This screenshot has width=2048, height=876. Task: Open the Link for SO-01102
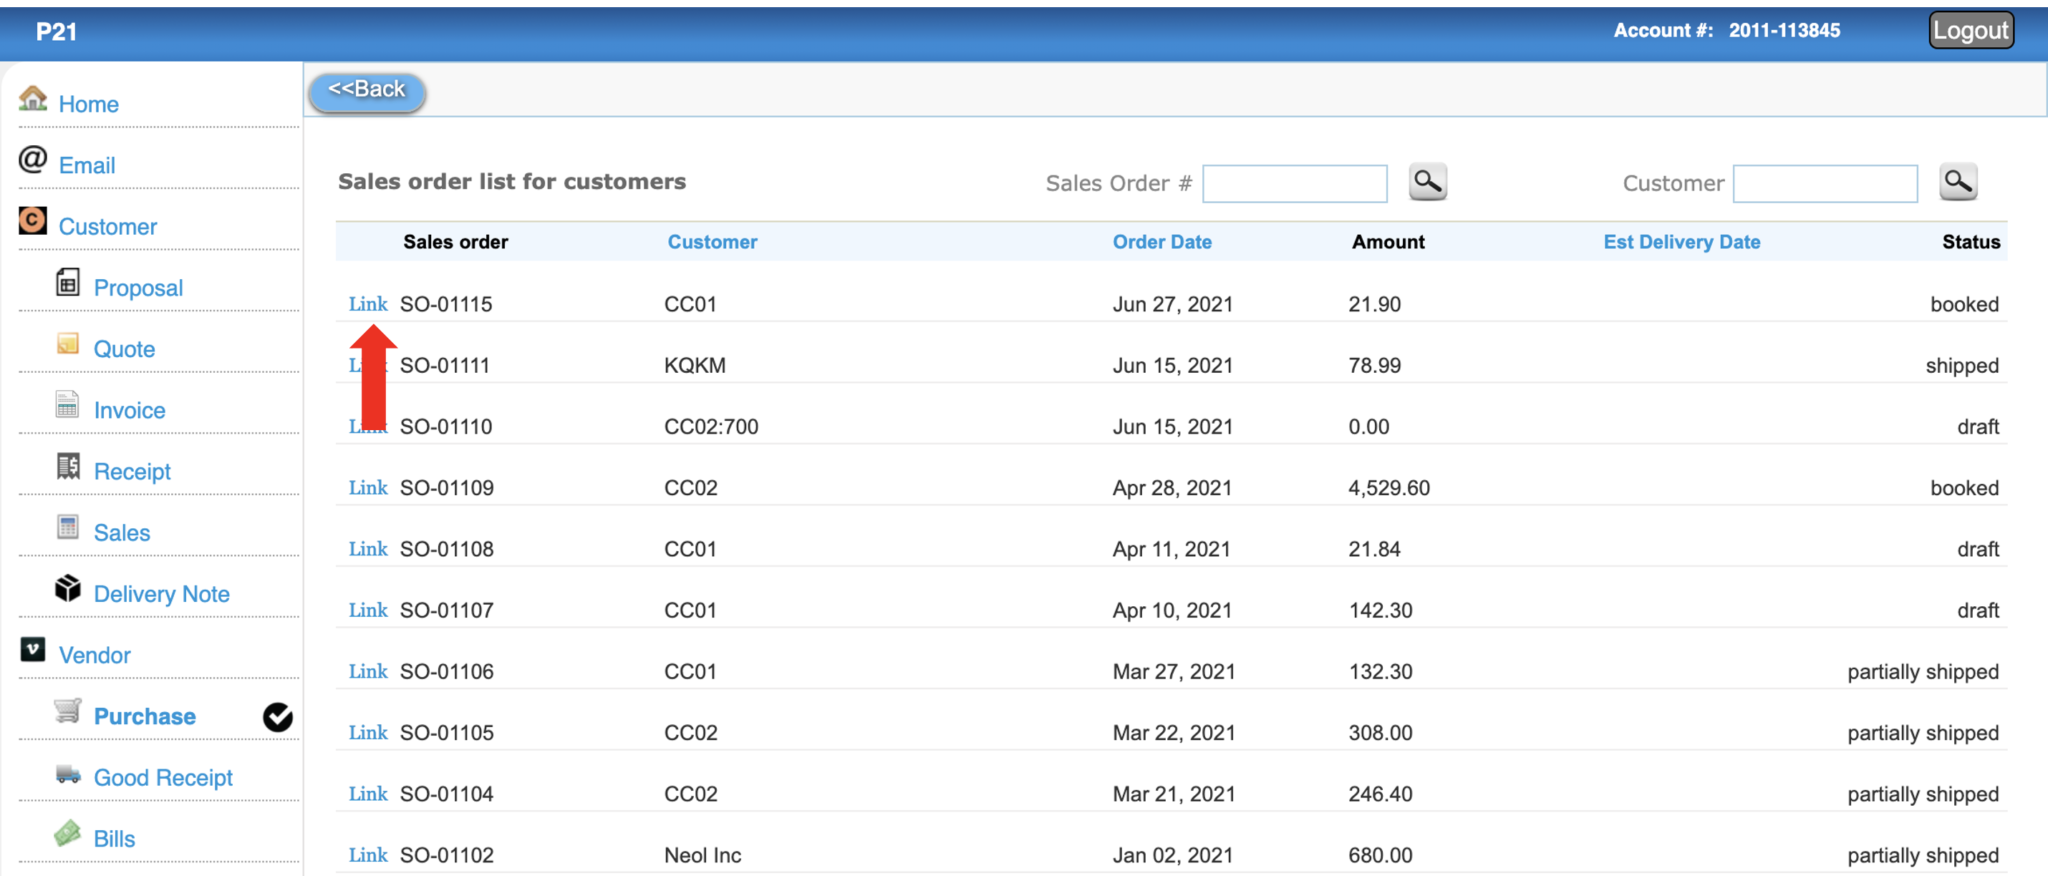coord(368,855)
